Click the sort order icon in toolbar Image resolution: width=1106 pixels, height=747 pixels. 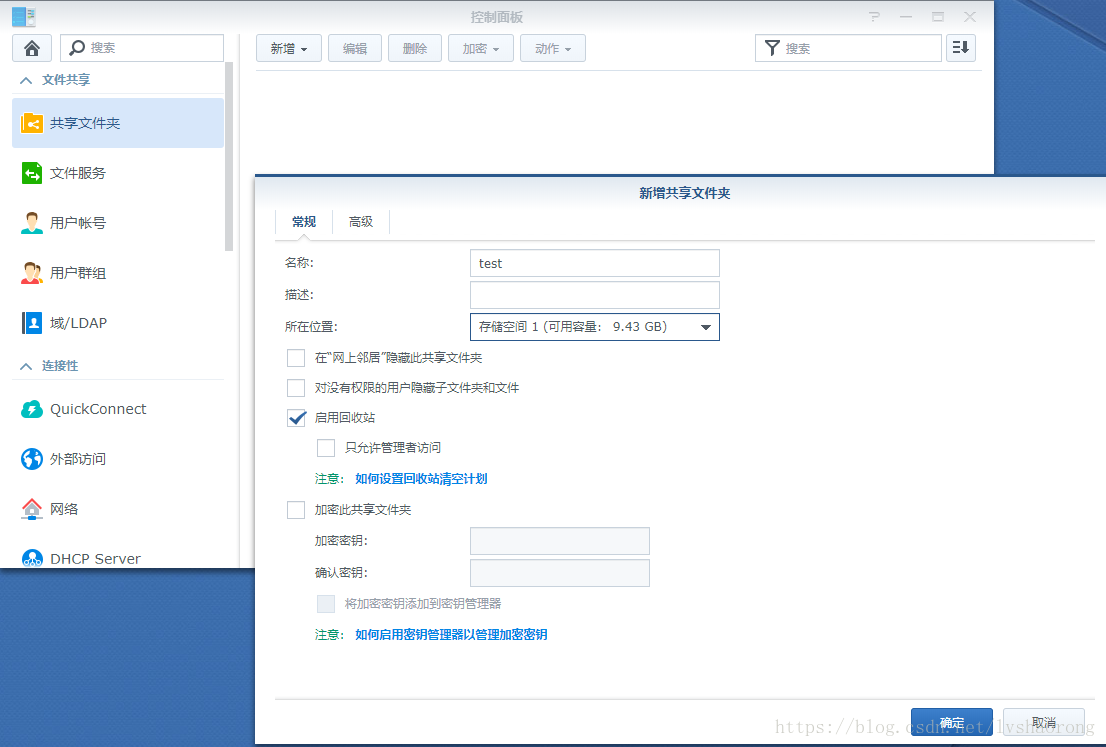960,48
